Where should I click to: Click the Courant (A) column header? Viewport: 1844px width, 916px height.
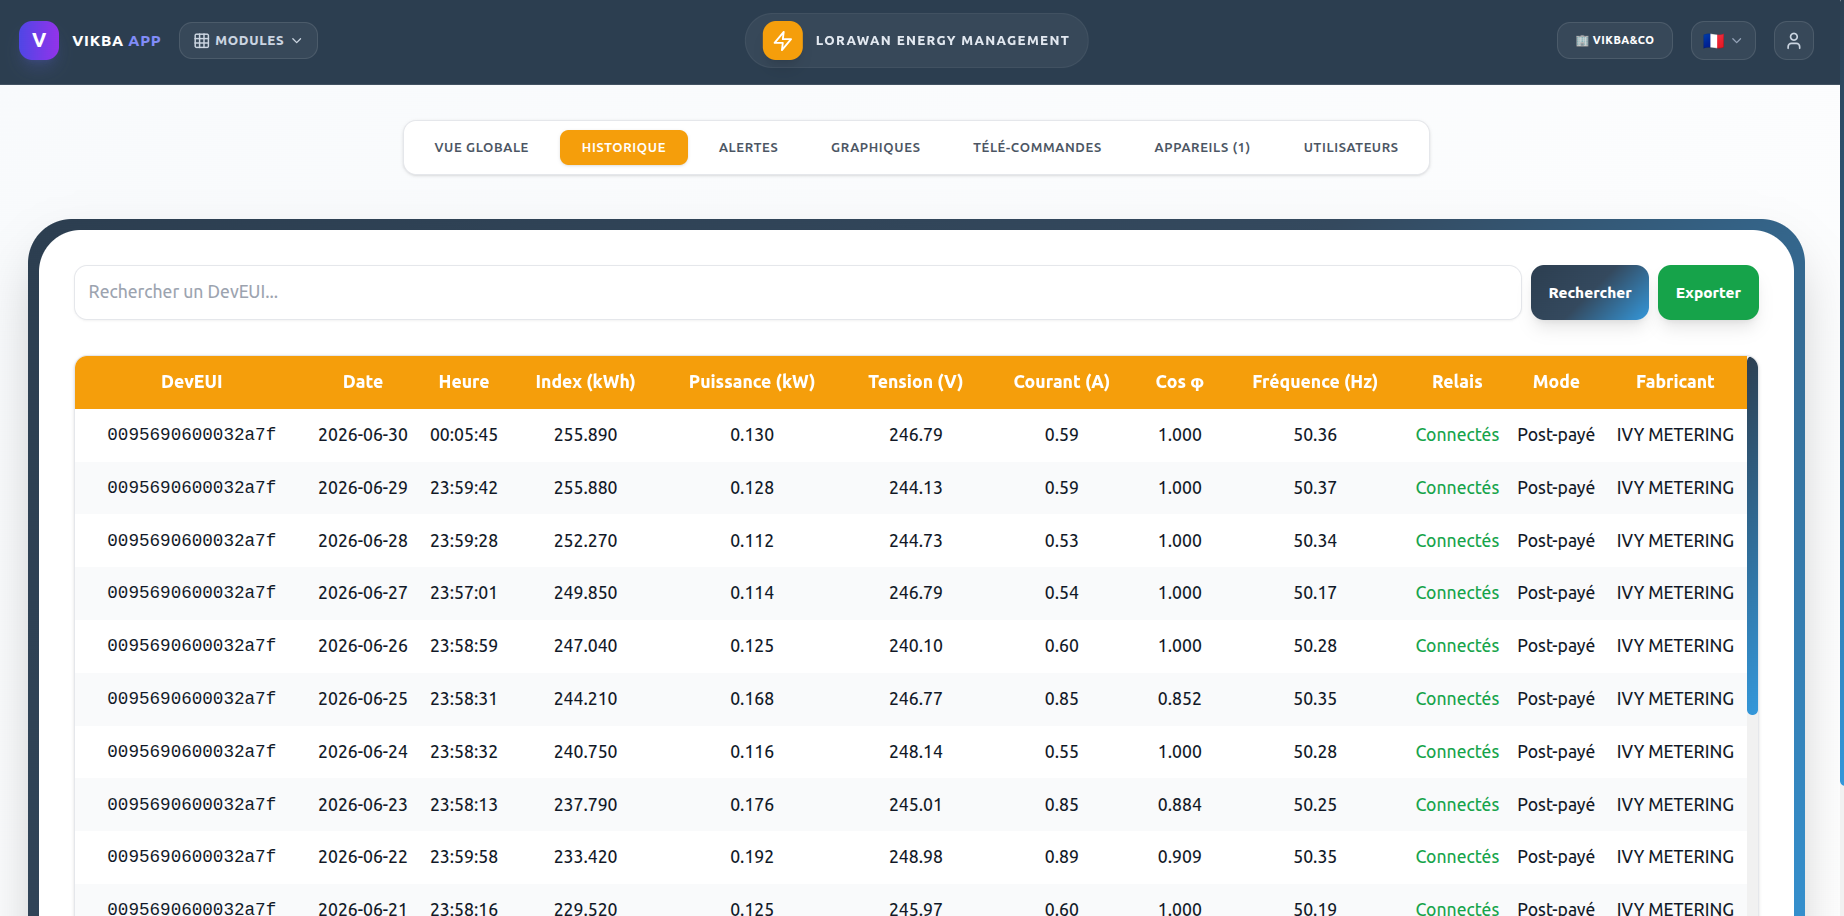pyautogui.click(x=1061, y=382)
